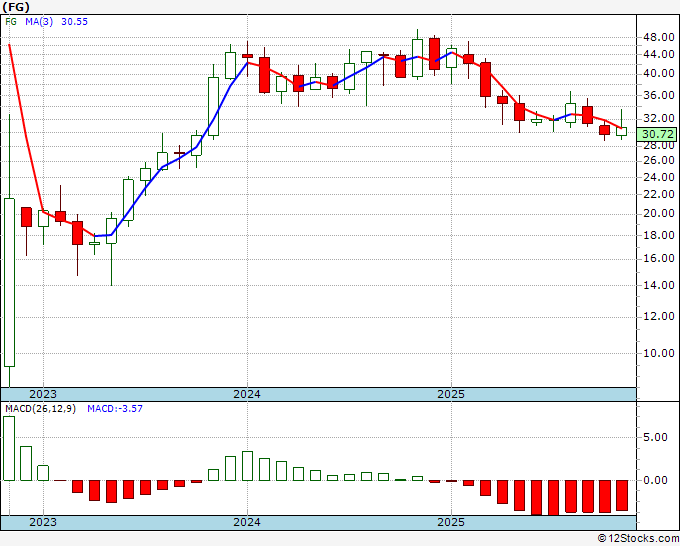The width and height of the screenshot is (680, 546).
Task: Click the 2023 label on price axis
Action: coord(42,394)
